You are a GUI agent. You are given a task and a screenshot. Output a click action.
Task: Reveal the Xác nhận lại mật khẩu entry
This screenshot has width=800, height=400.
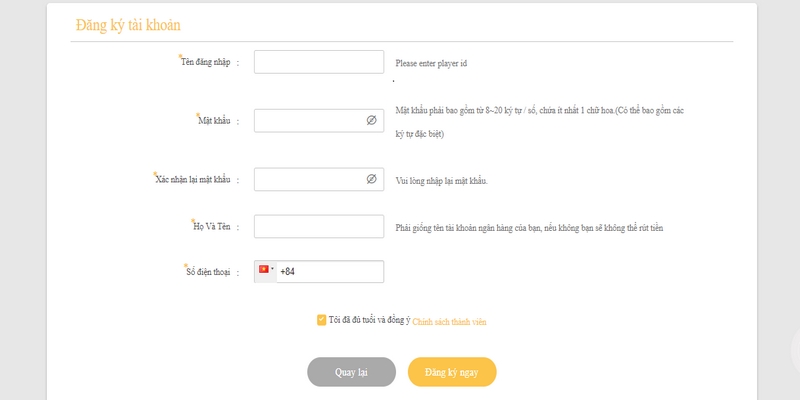[371, 179]
